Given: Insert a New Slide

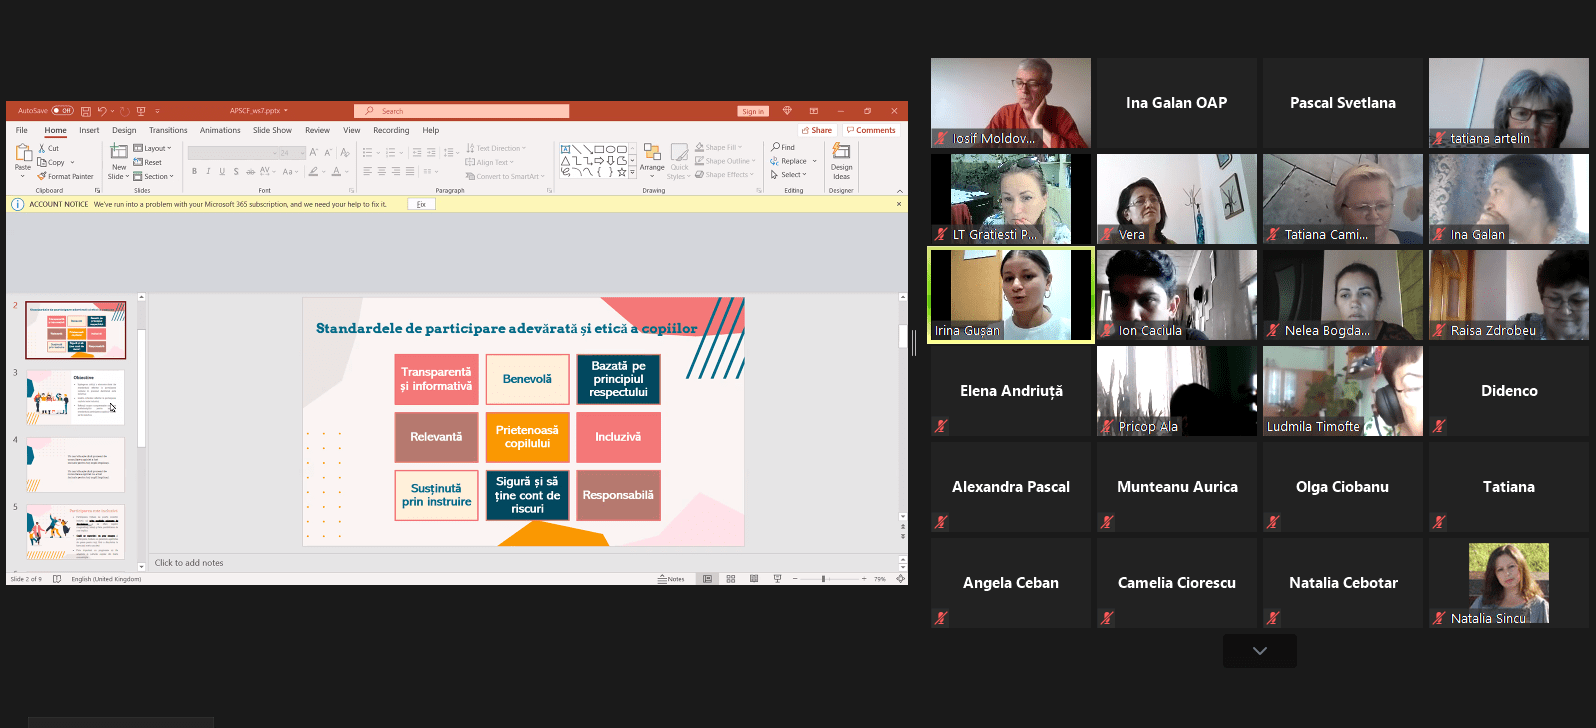Looking at the screenshot, I should click(119, 162).
